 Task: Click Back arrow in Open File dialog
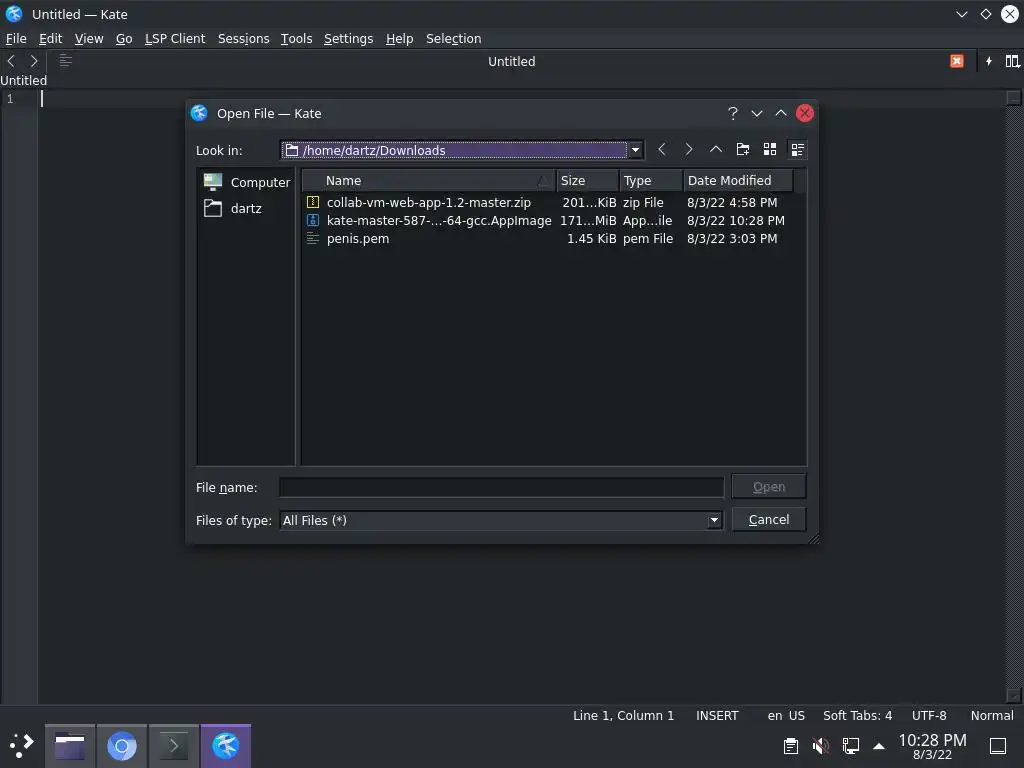[x=662, y=150]
